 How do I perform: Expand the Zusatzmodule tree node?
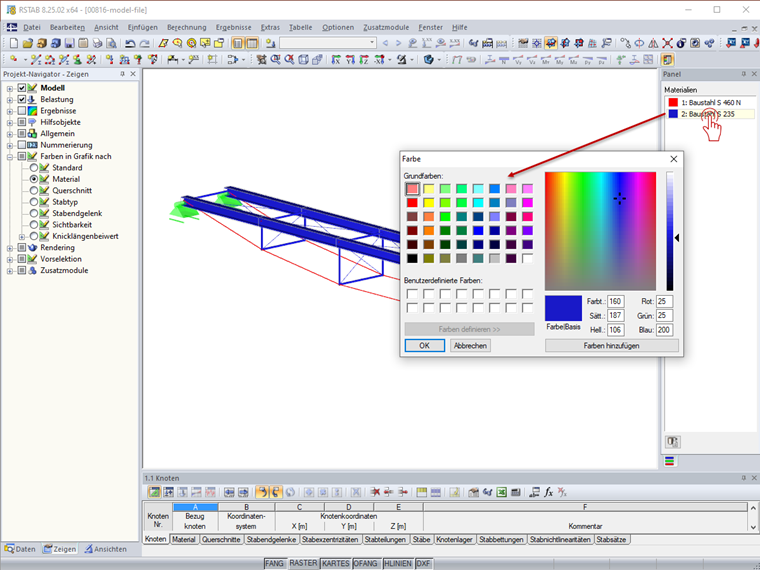[x=10, y=271]
